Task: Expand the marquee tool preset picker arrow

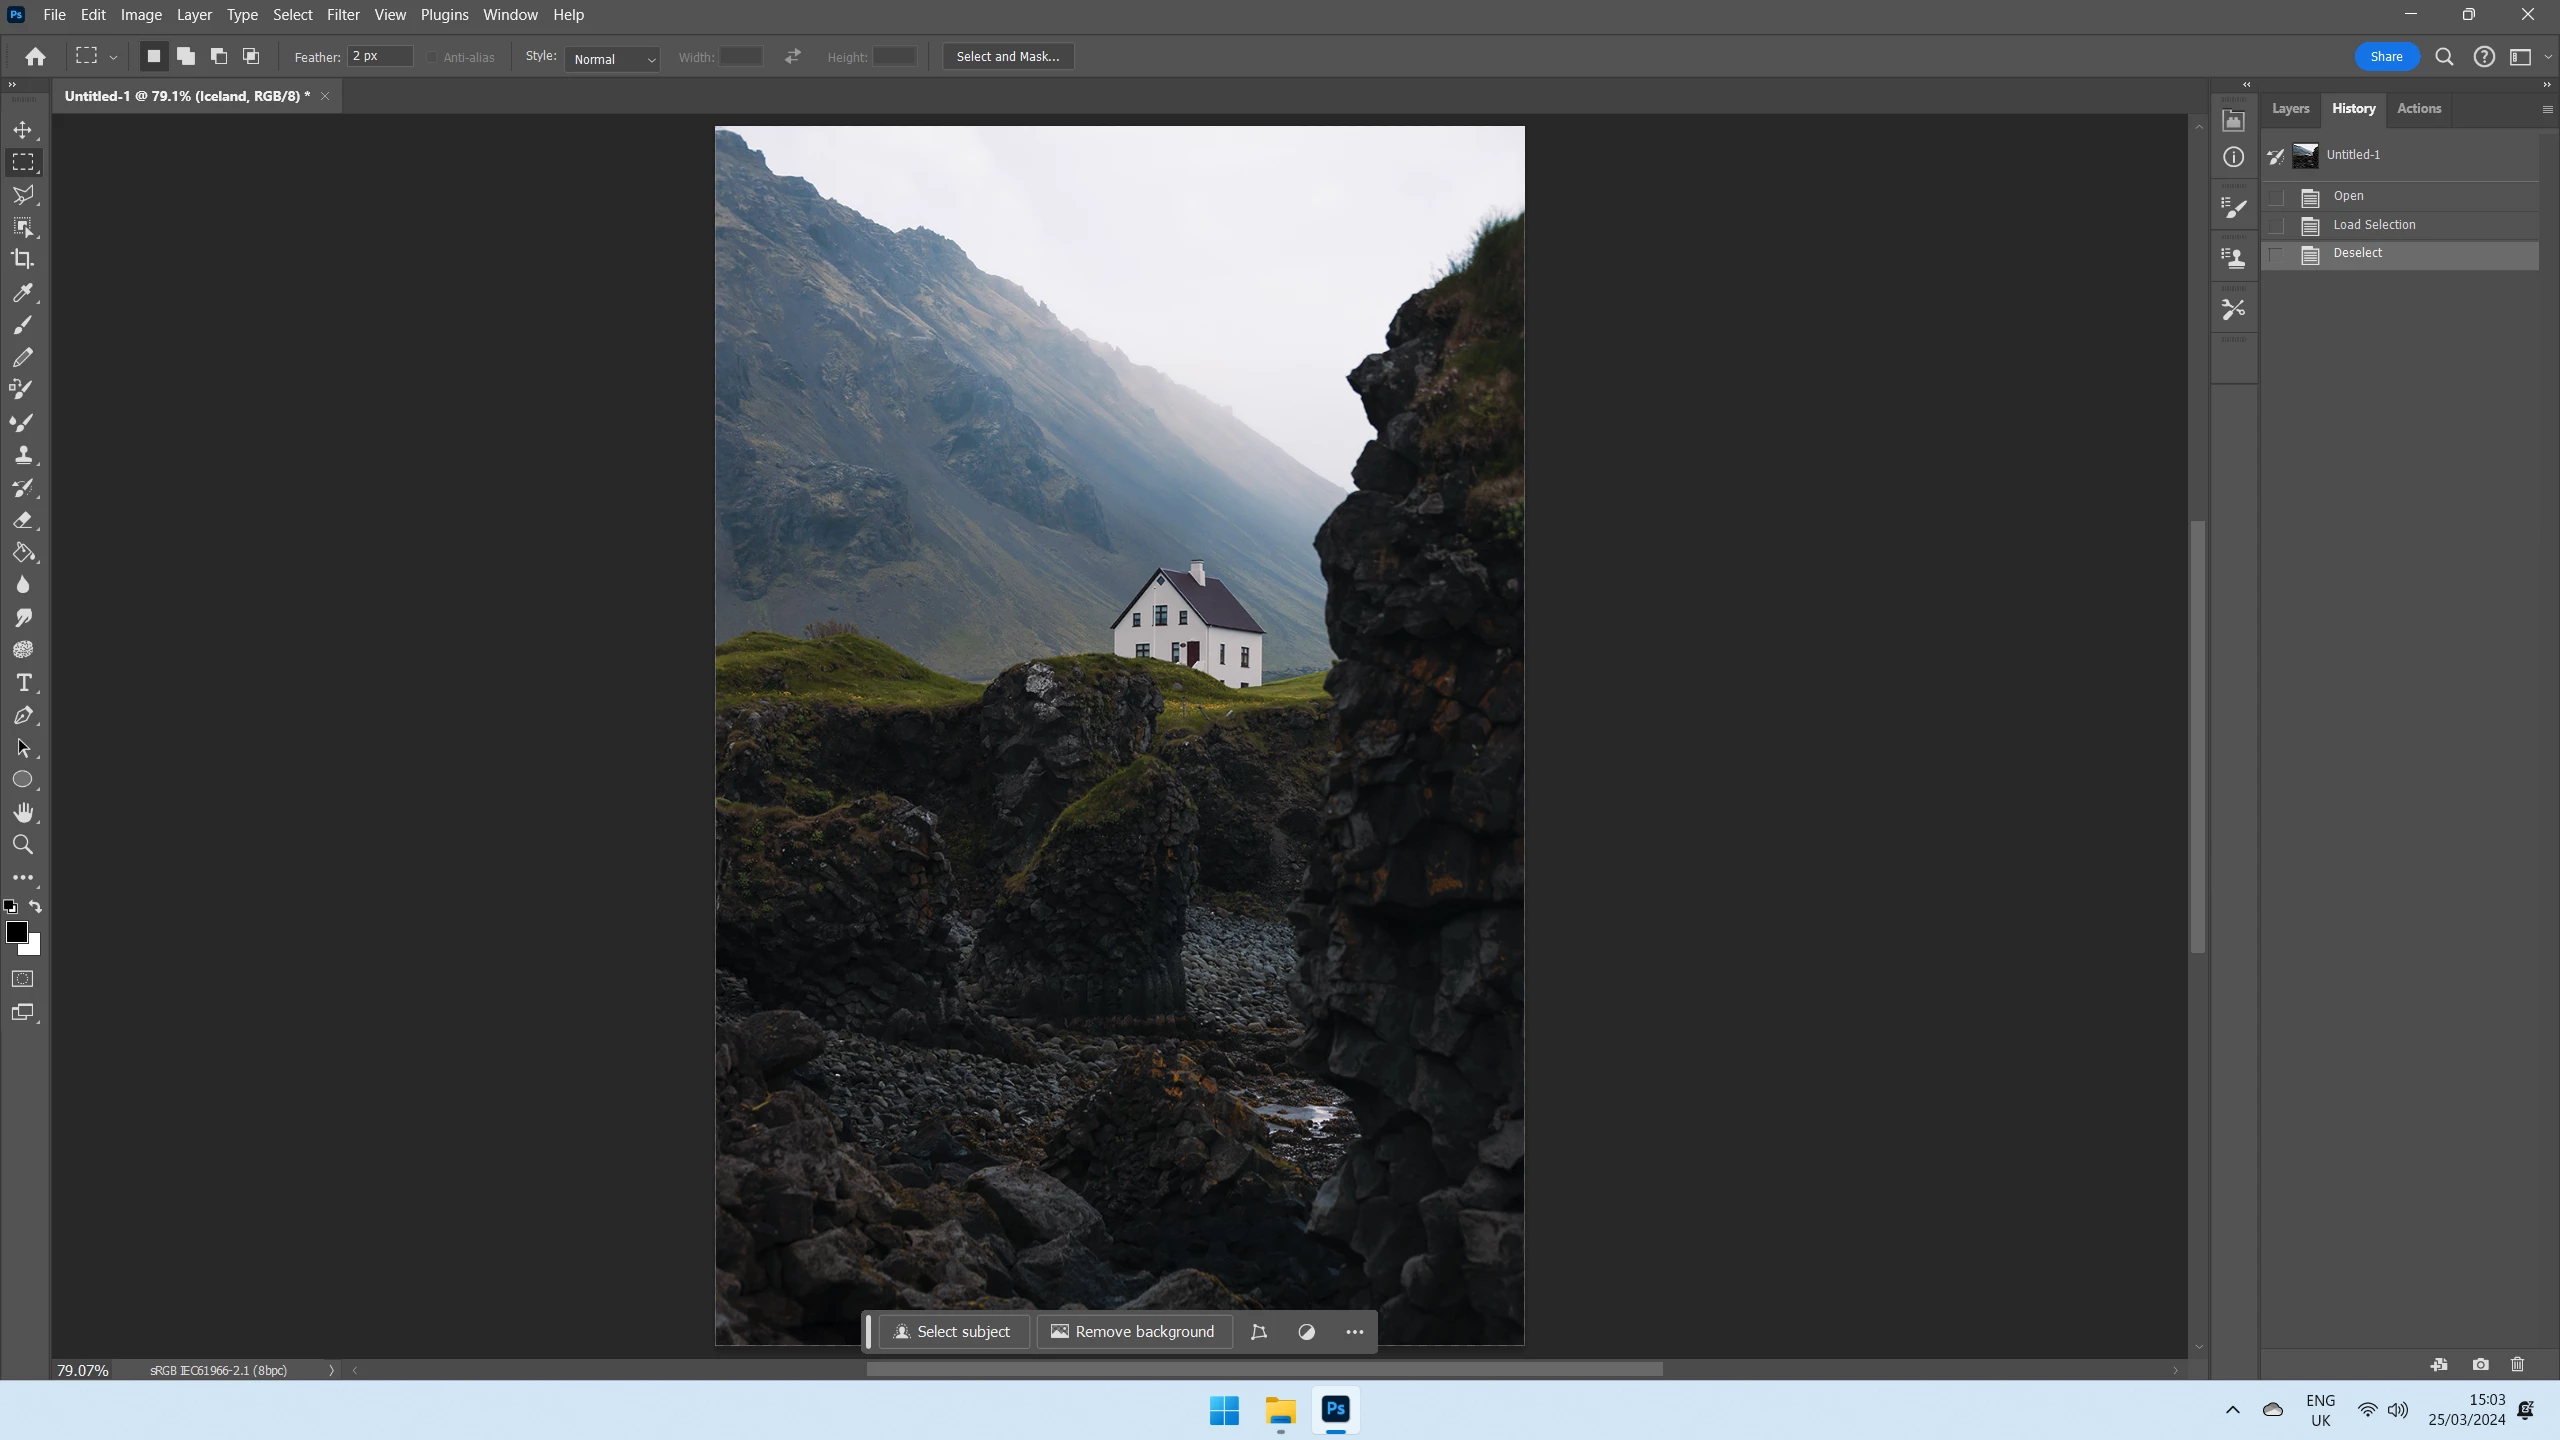Action: [113, 58]
